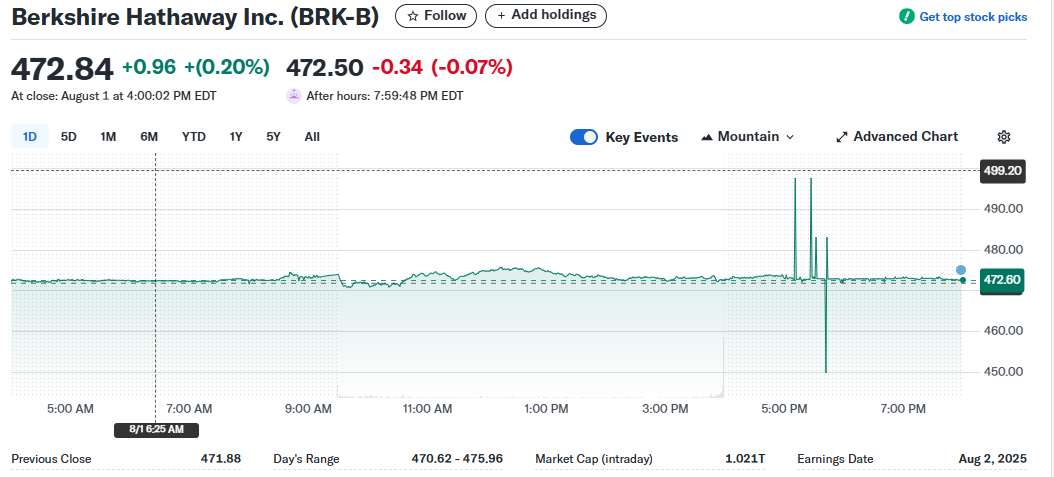This screenshot has height=477, width=1054.
Task: Select the 5Y chart range
Action: pyautogui.click(x=273, y=137)
